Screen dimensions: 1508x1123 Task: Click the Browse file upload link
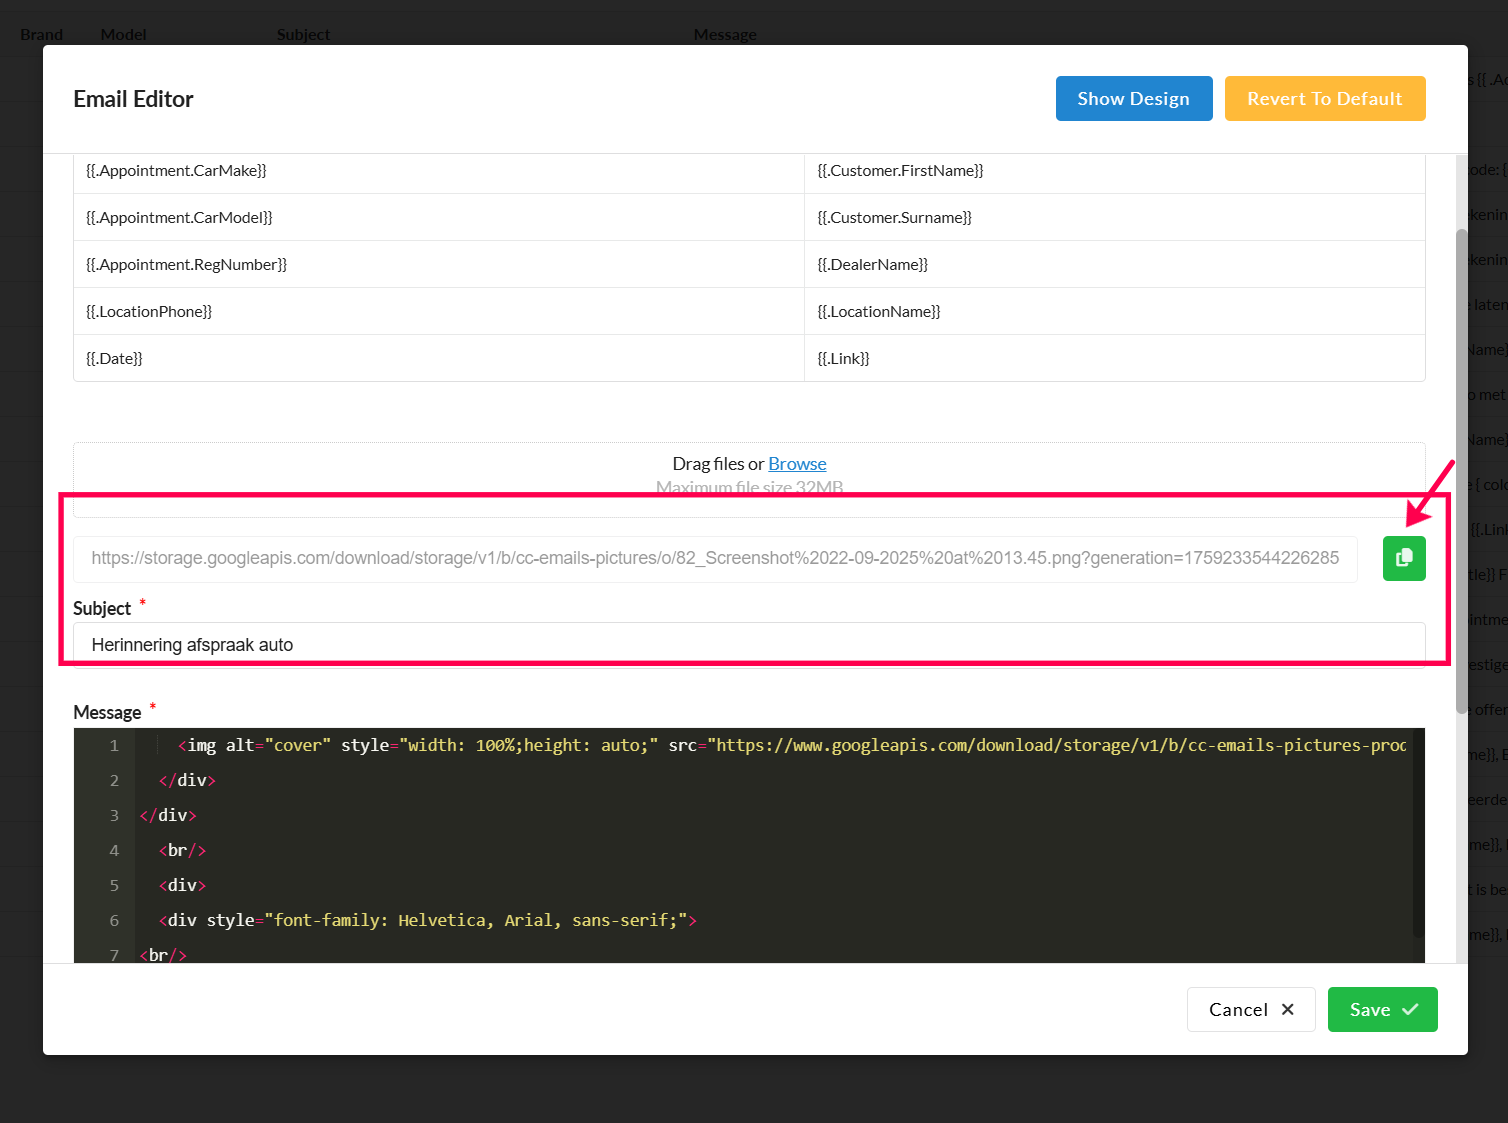[797, 464]
